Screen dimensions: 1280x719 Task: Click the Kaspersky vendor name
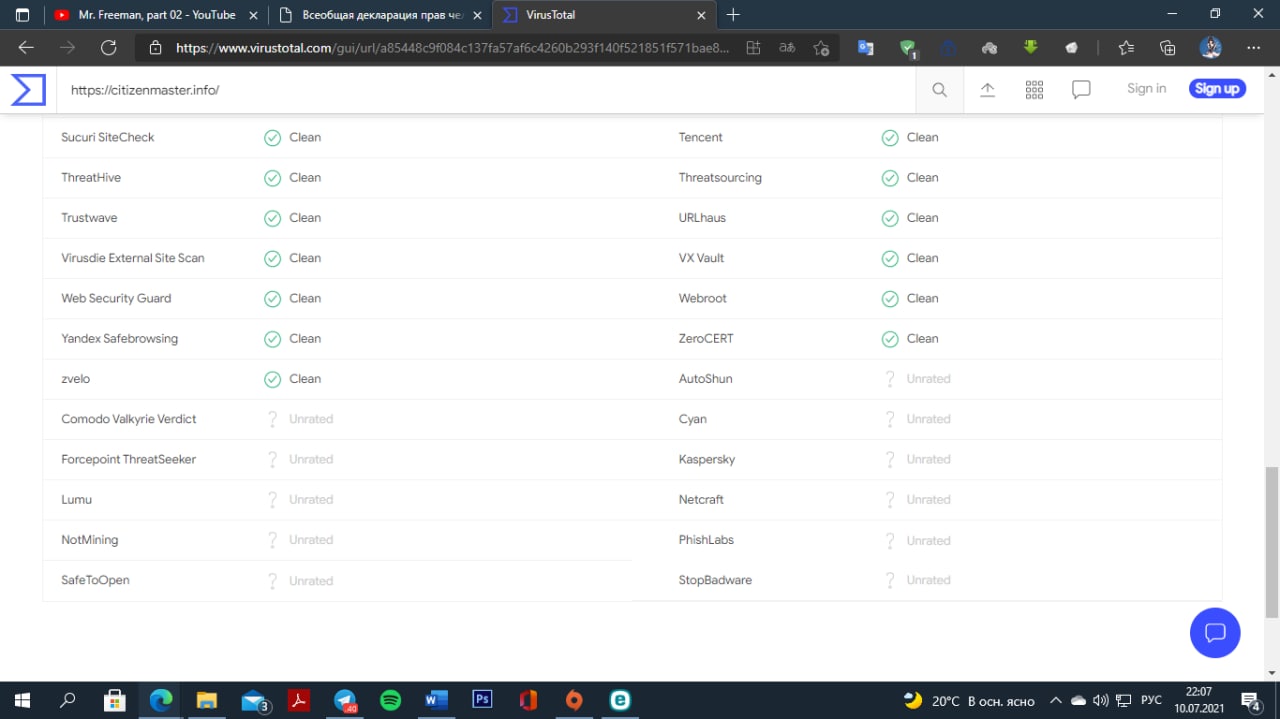coord(707,459)
